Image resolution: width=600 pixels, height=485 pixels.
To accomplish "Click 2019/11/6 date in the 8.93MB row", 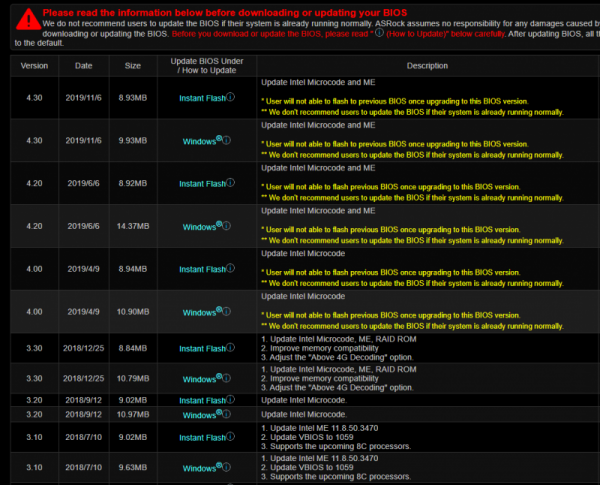I will [83, 98].
